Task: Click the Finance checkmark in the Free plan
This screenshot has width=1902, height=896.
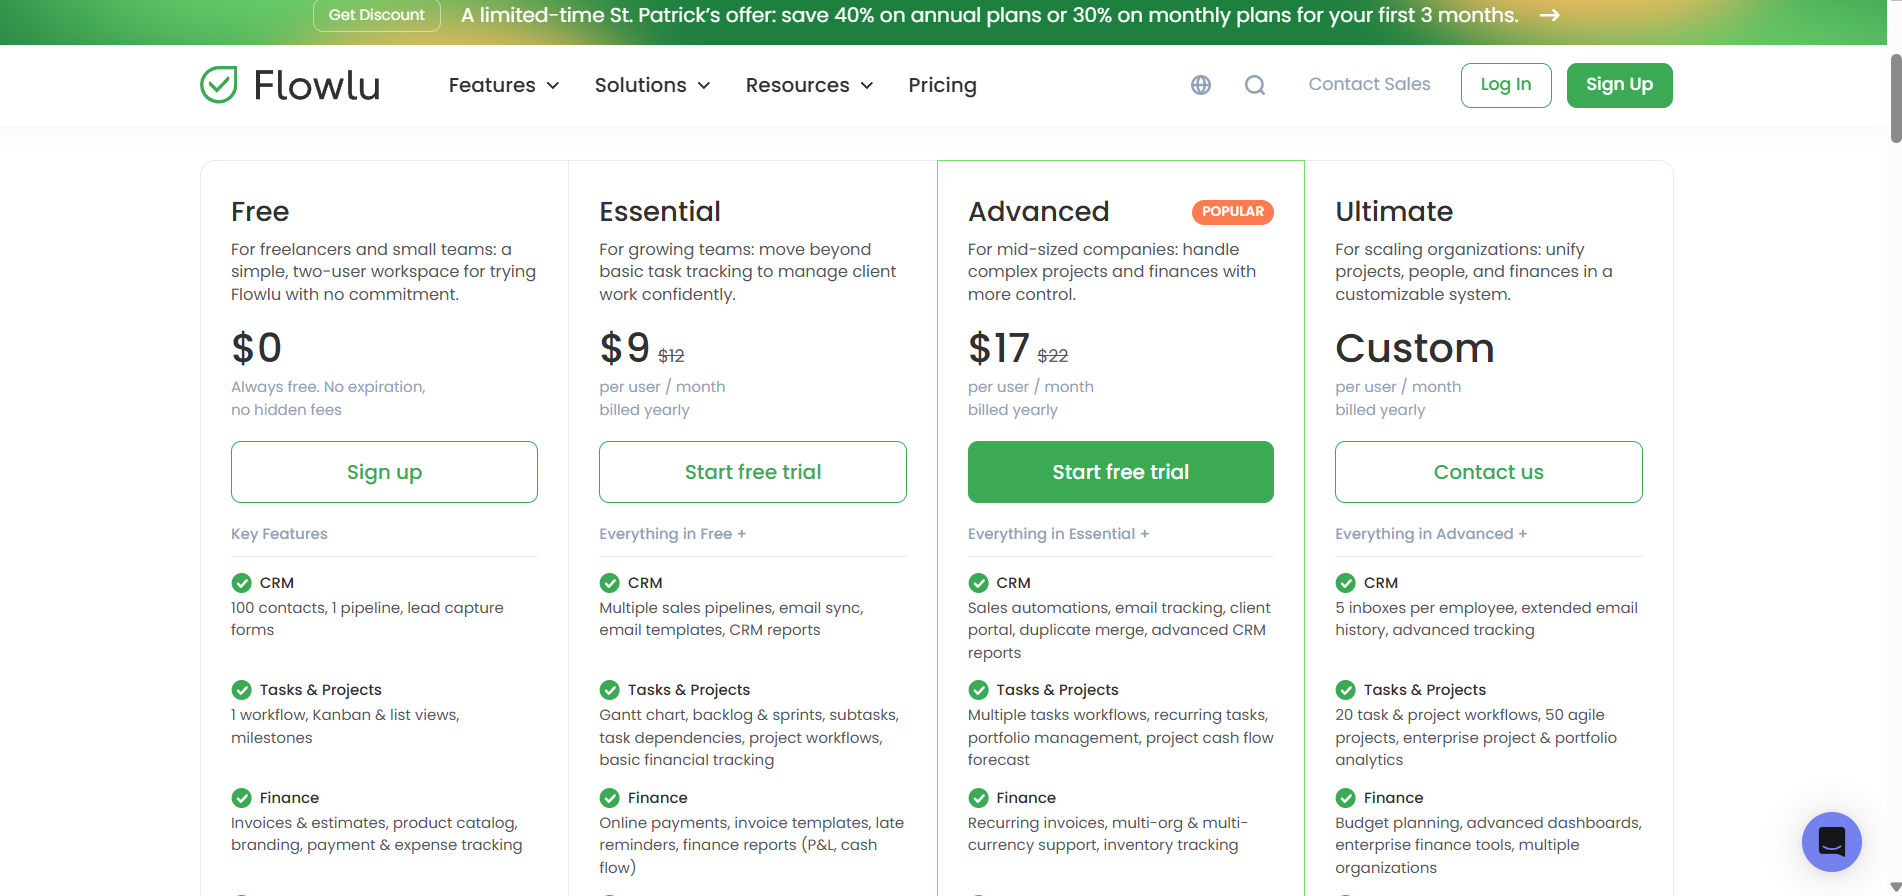Action: tap(241, 797)
